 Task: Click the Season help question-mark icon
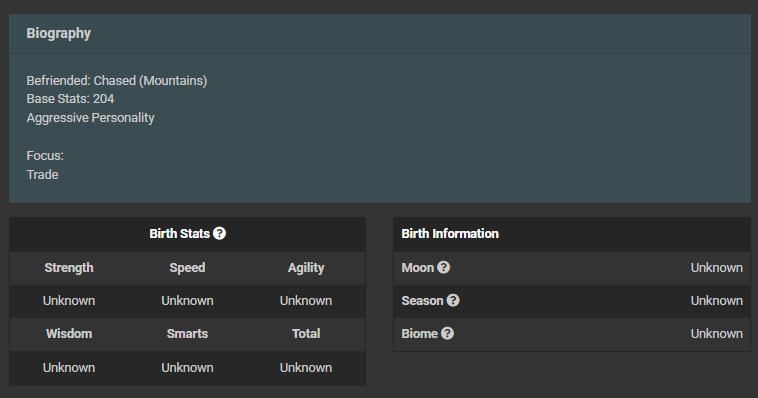[x=453, y=300]
